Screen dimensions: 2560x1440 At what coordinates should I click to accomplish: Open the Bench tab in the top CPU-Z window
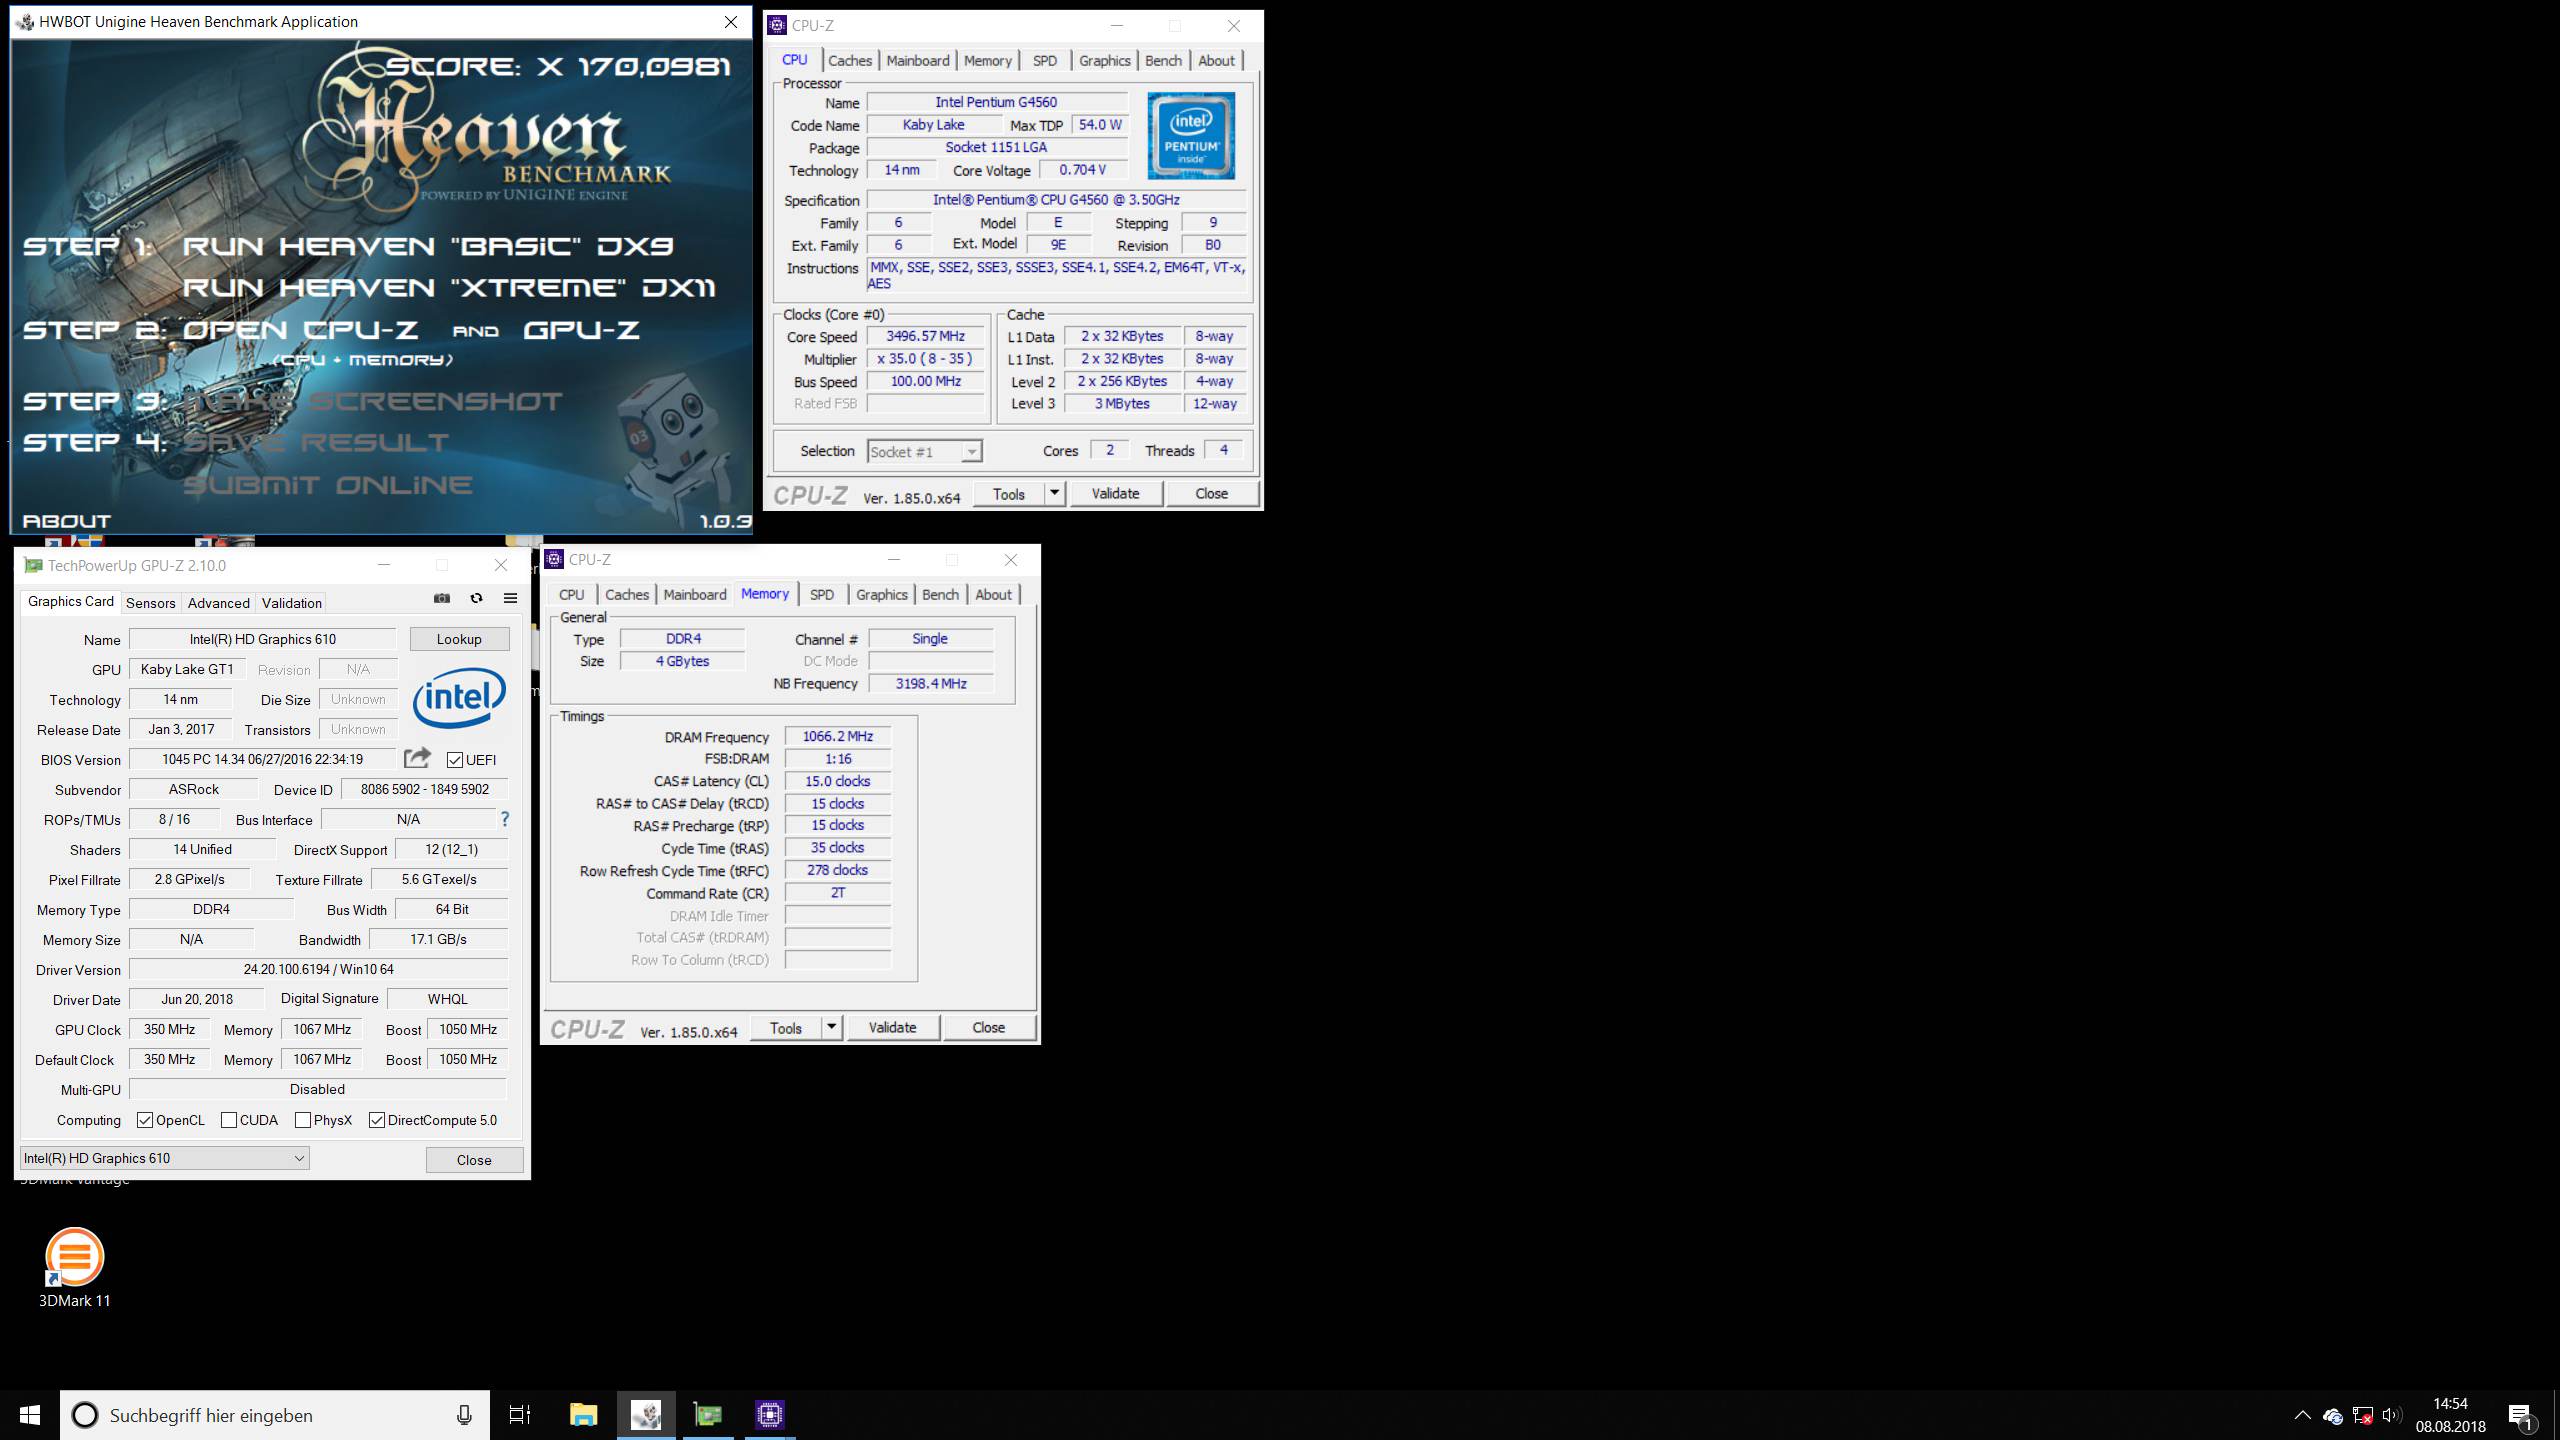[1163, 61]
